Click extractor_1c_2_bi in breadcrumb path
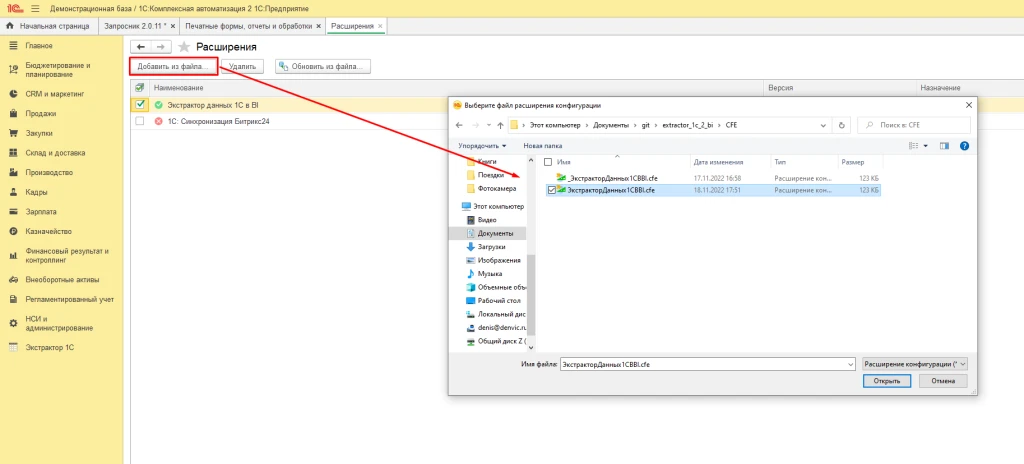This screenshot has height=464, width=1024. 690,125
